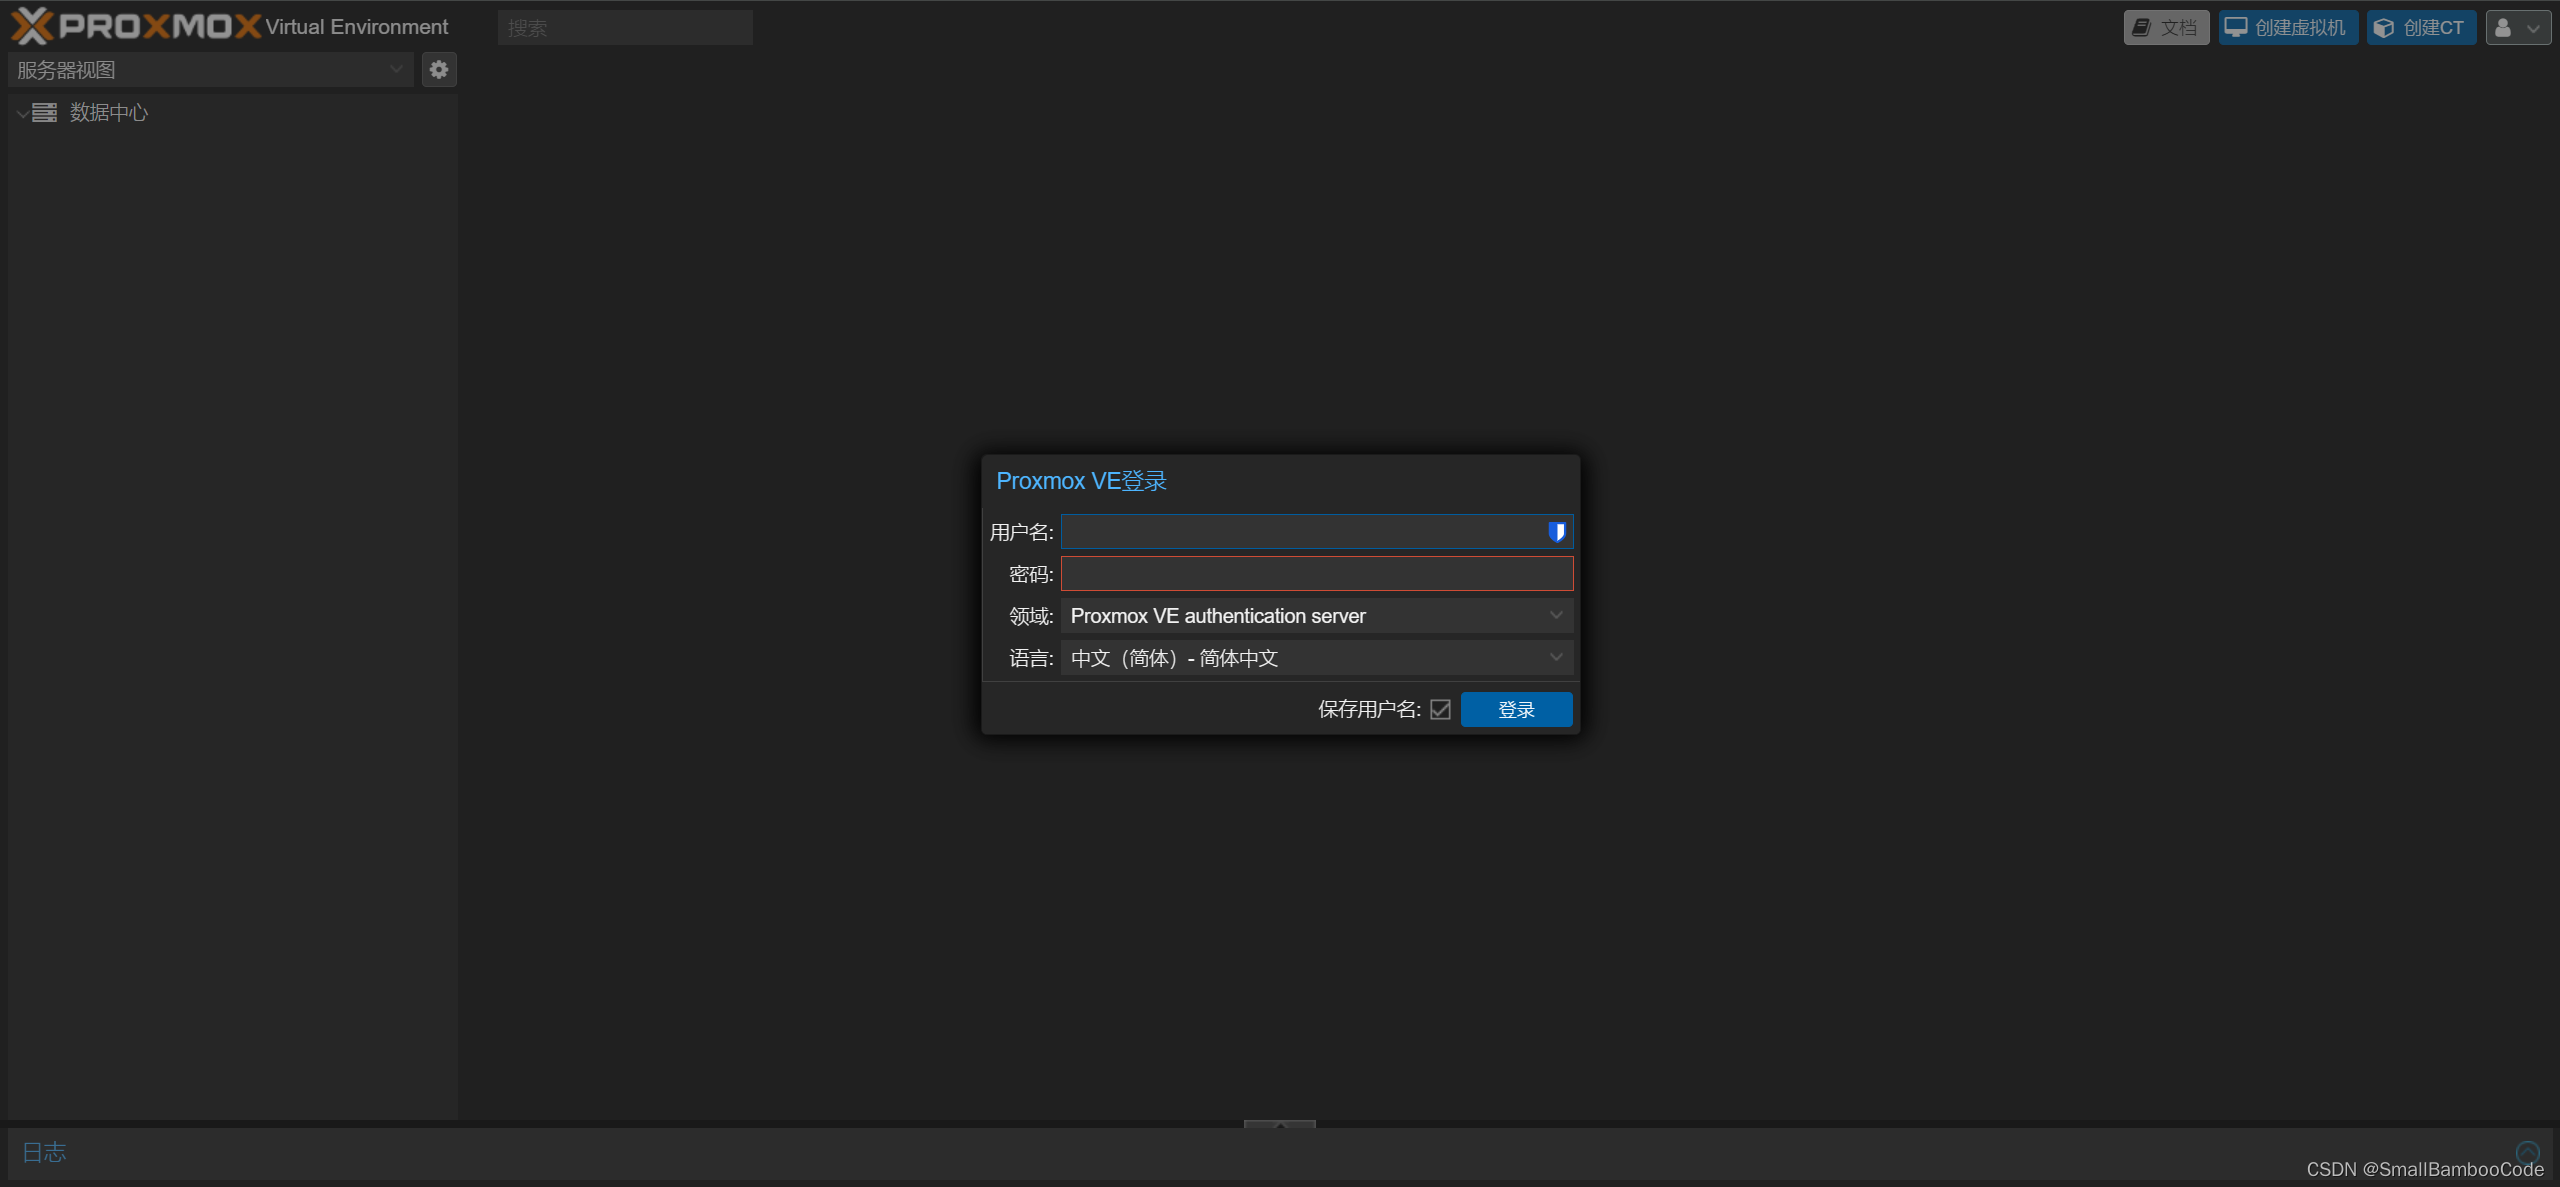Select the 日志 log tab

45,1152
